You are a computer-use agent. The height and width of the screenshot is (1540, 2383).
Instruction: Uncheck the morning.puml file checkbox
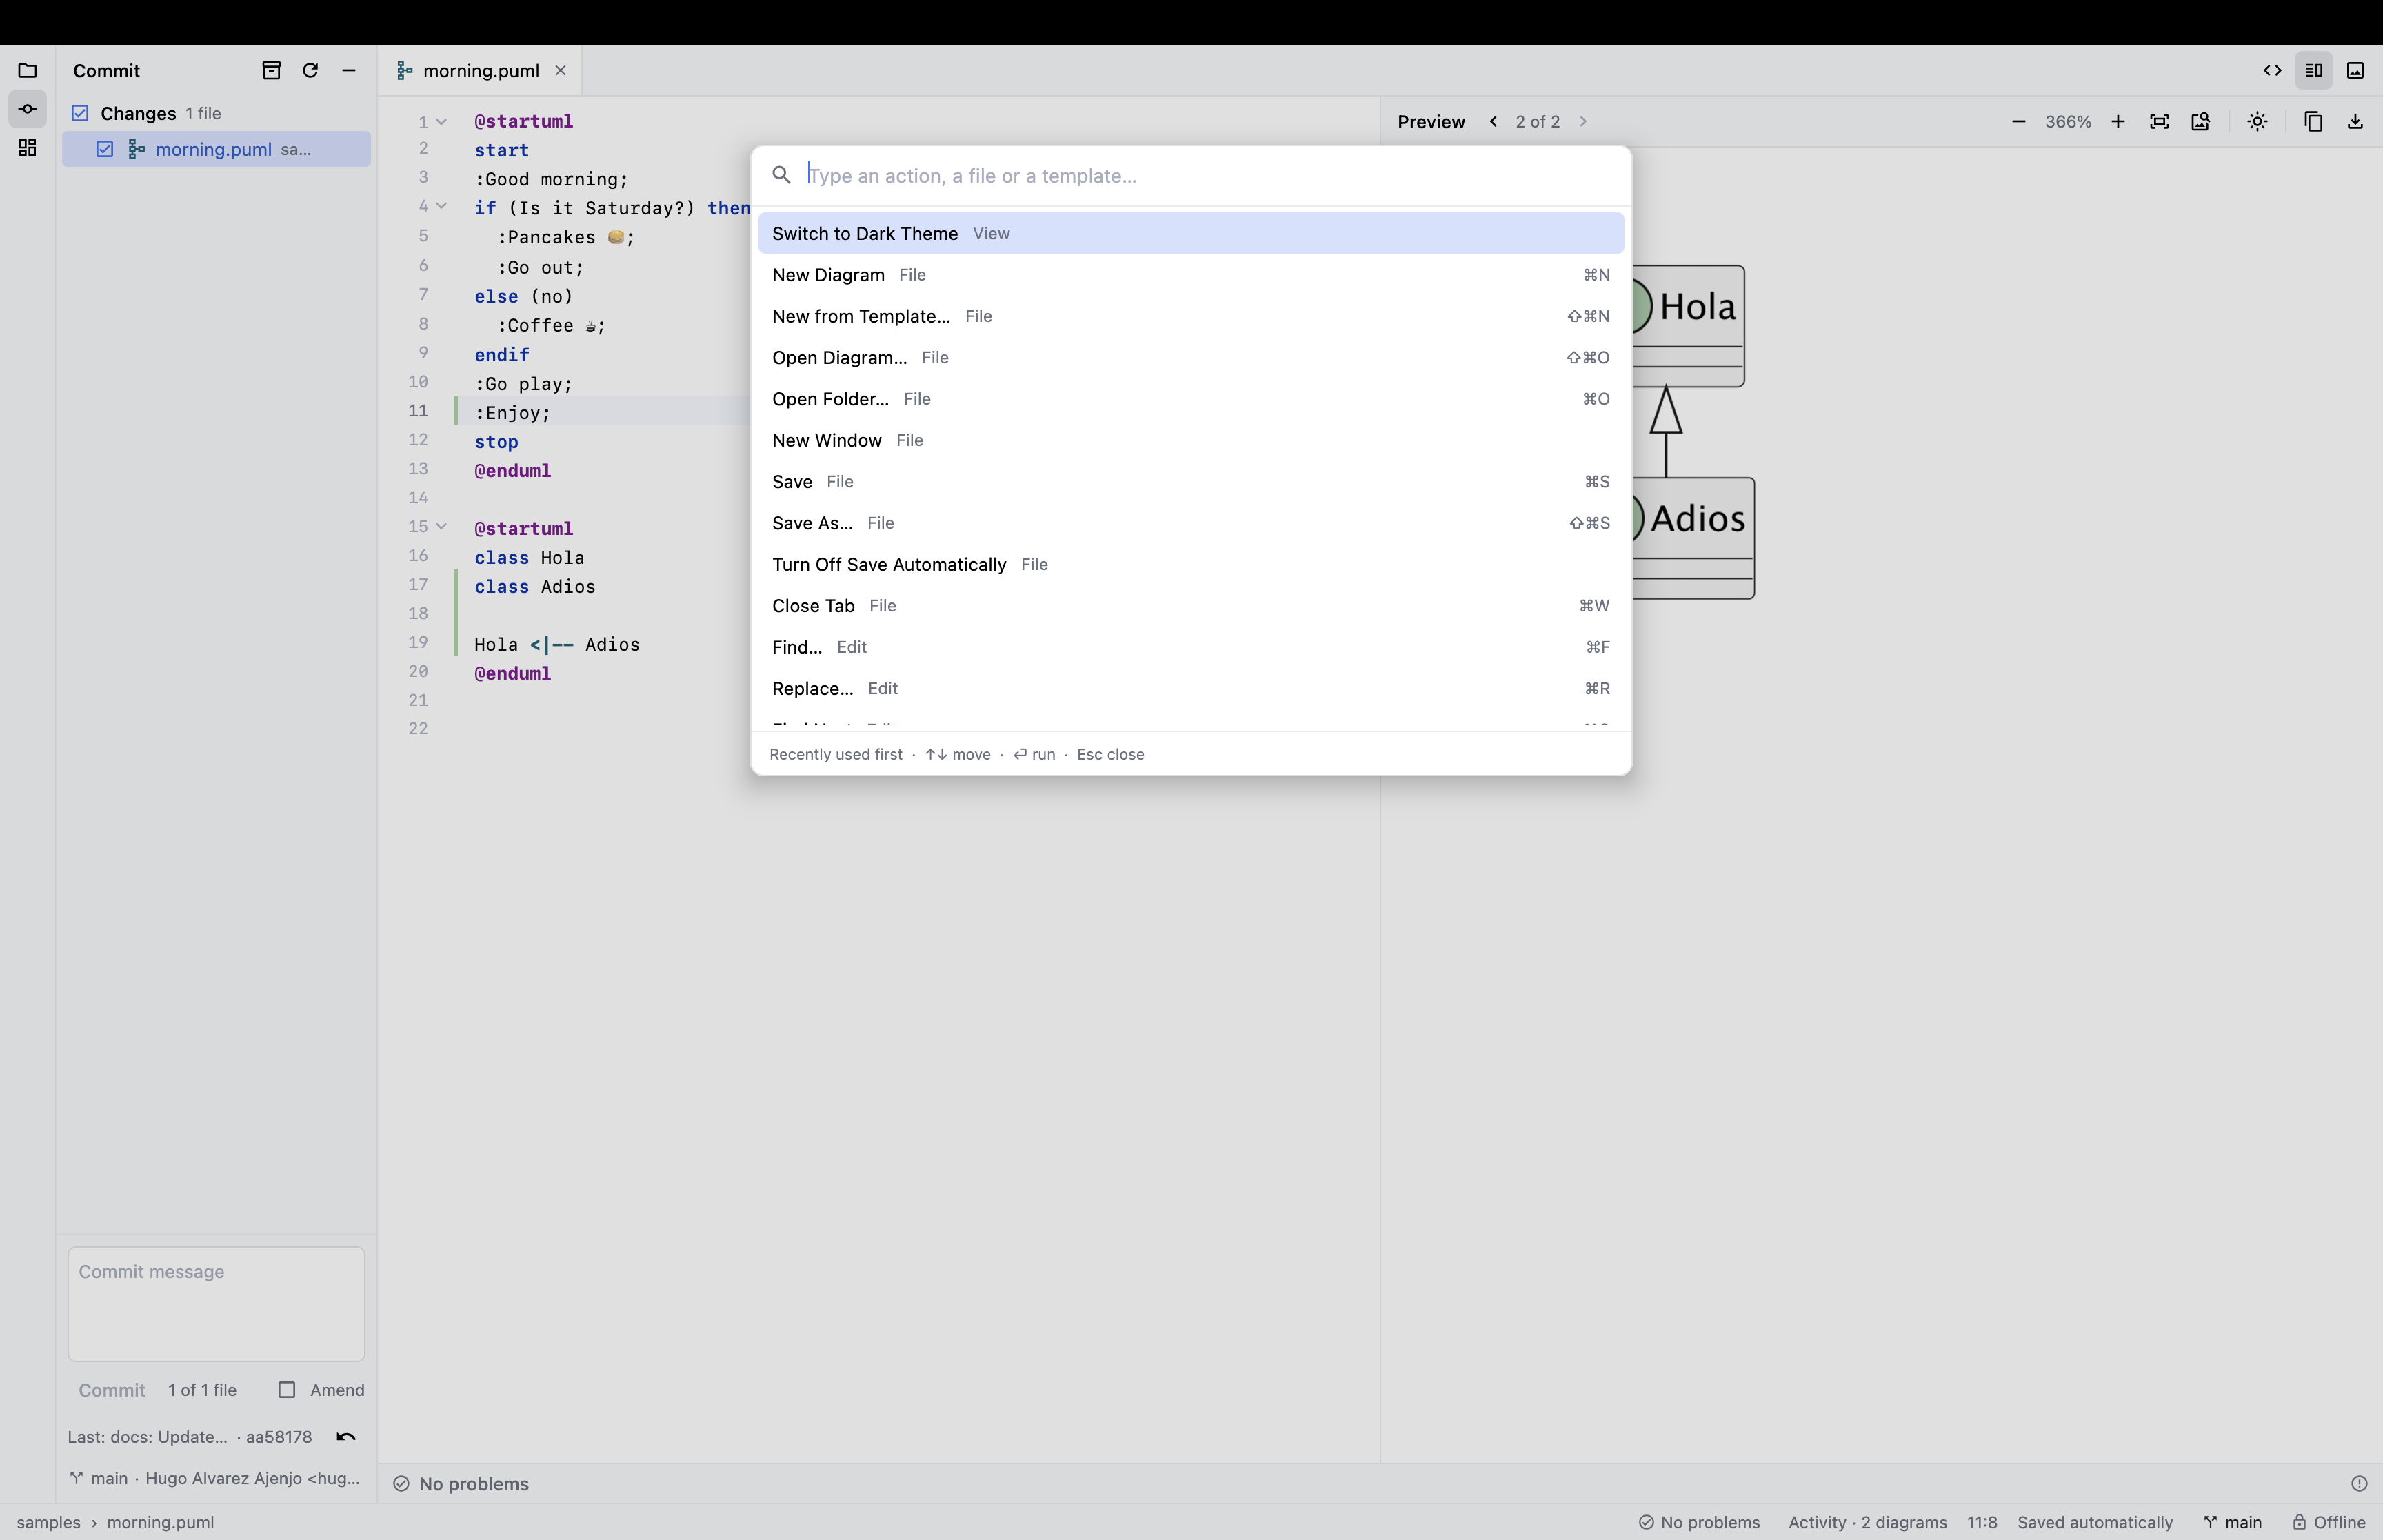[104, 149]
